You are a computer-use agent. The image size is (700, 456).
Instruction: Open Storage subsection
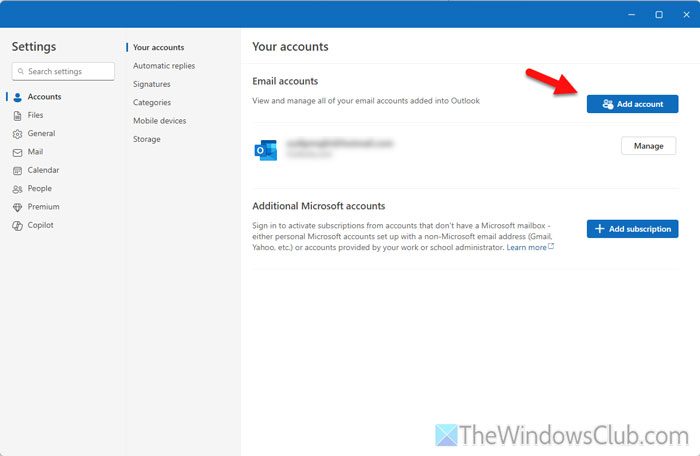(146, 139)
